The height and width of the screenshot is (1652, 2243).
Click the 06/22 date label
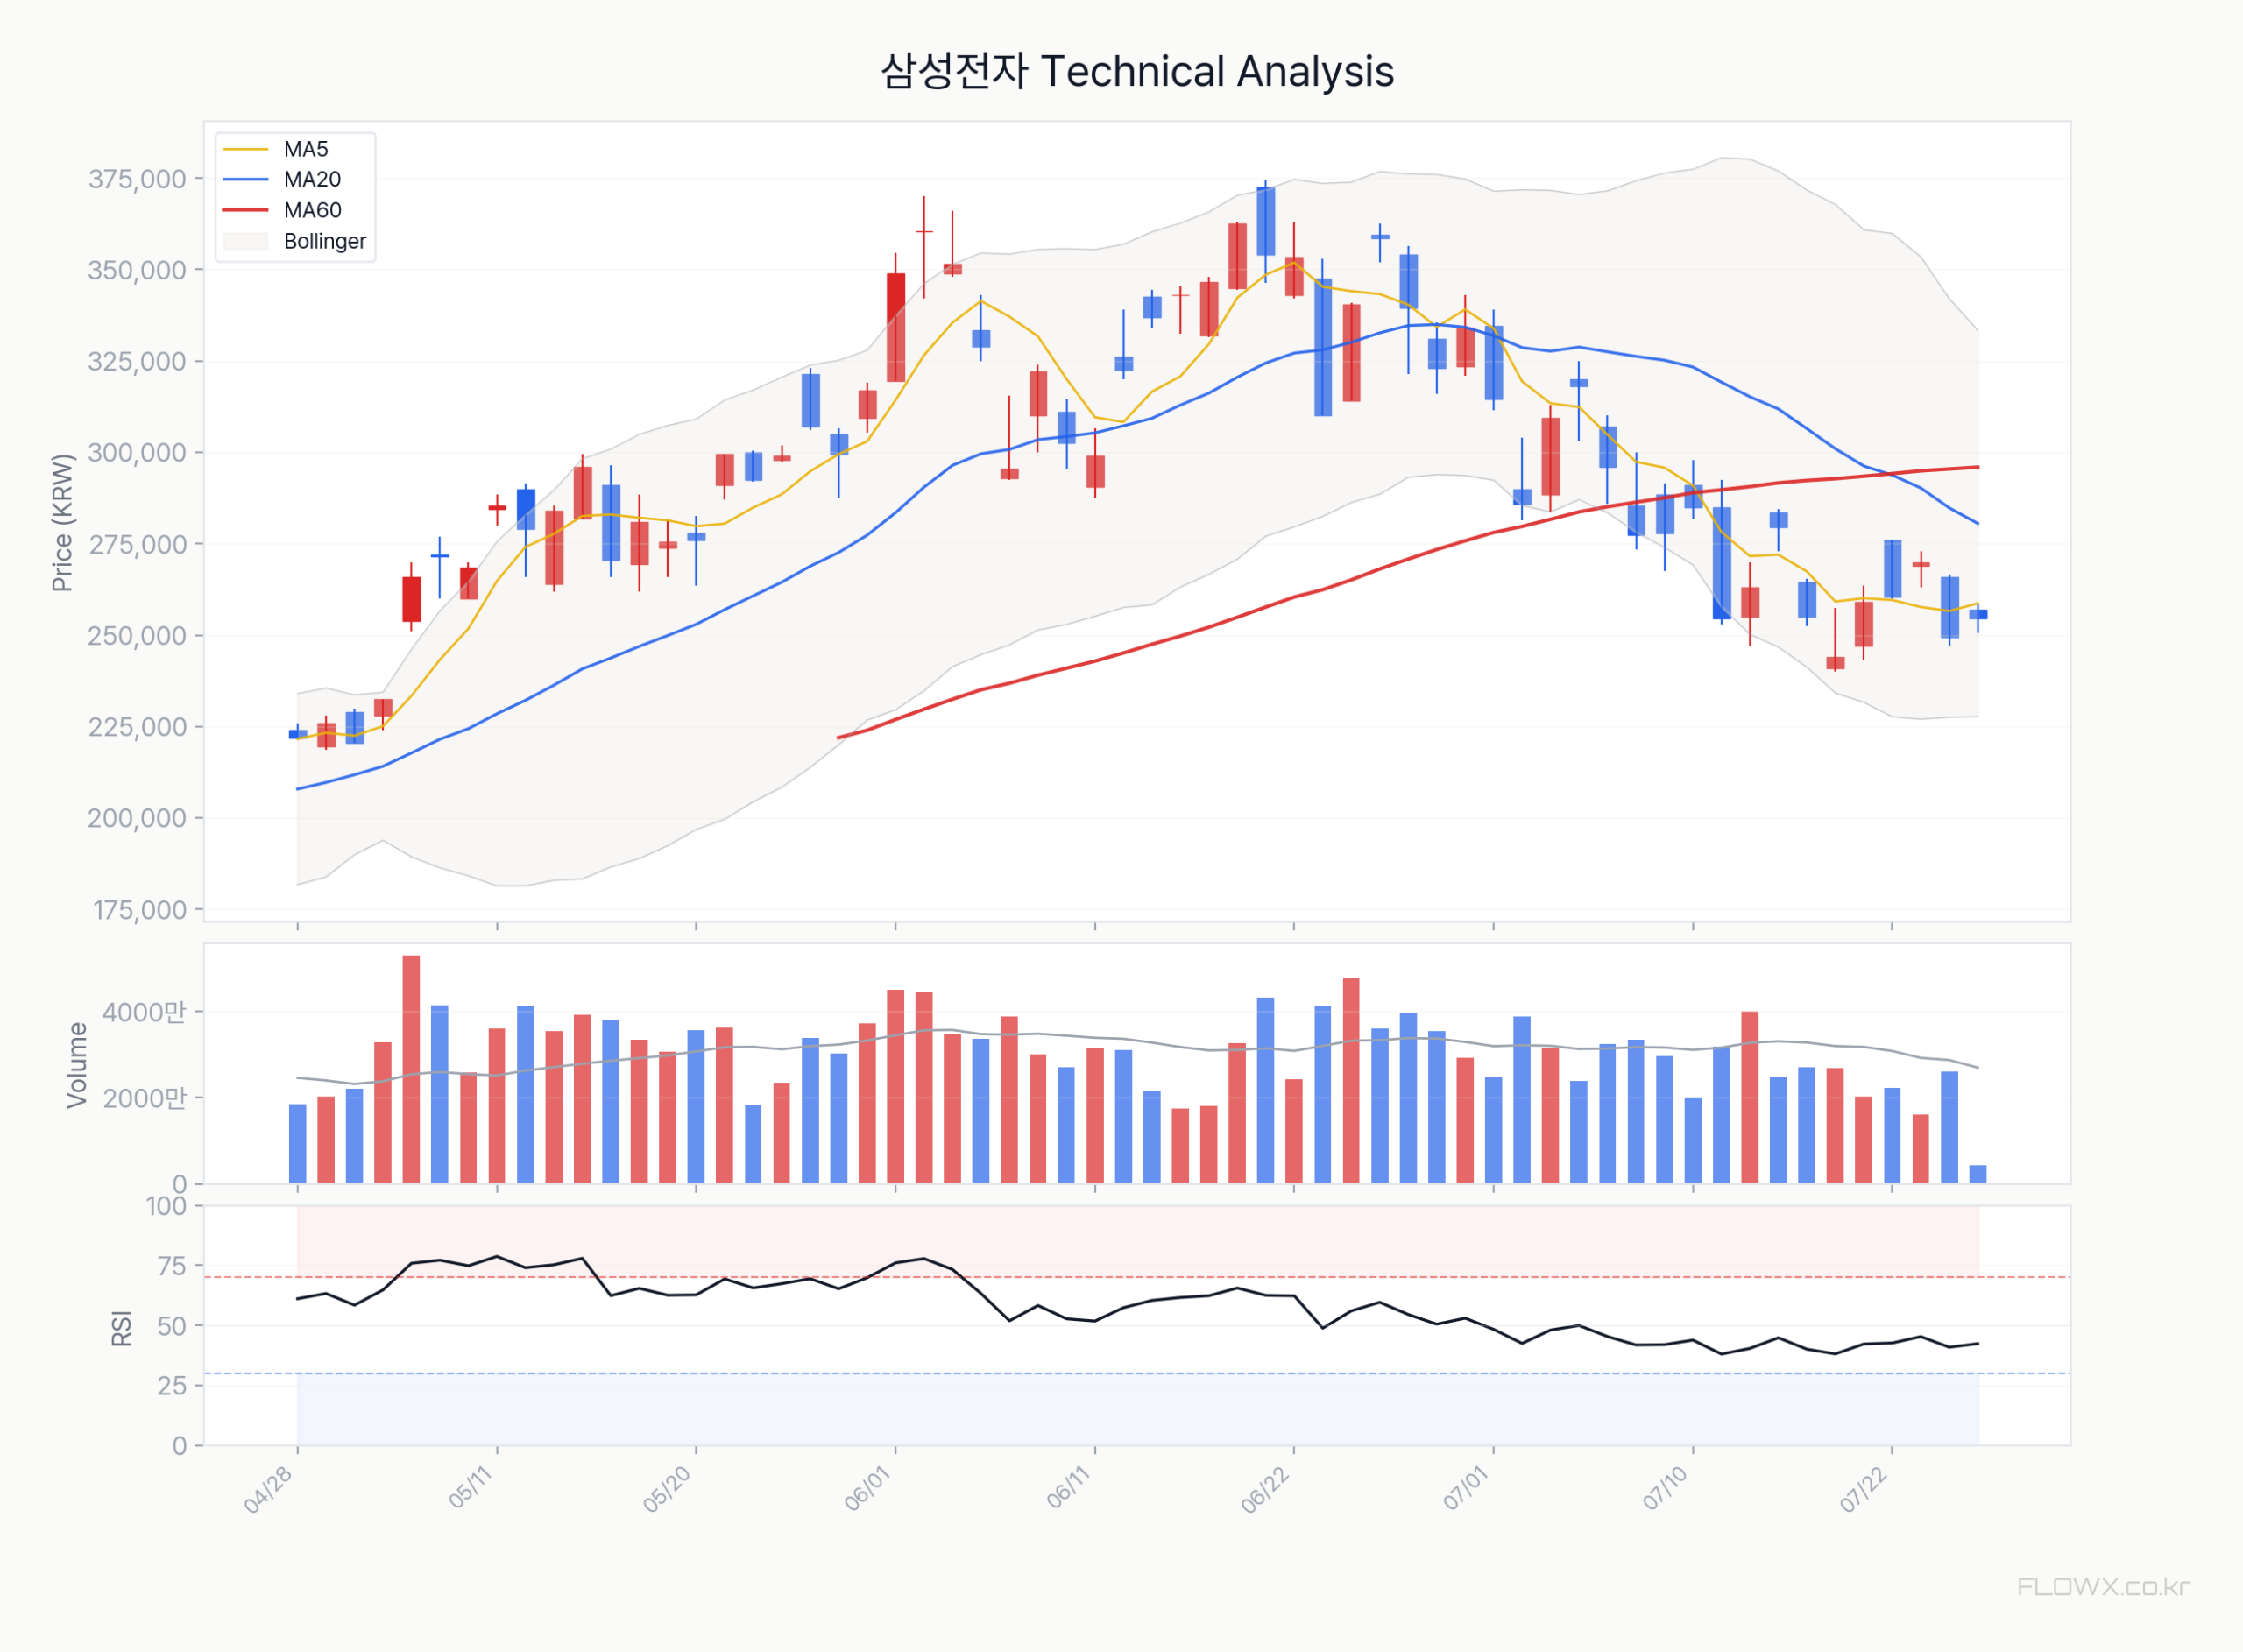click(x=1265, y=1489)
